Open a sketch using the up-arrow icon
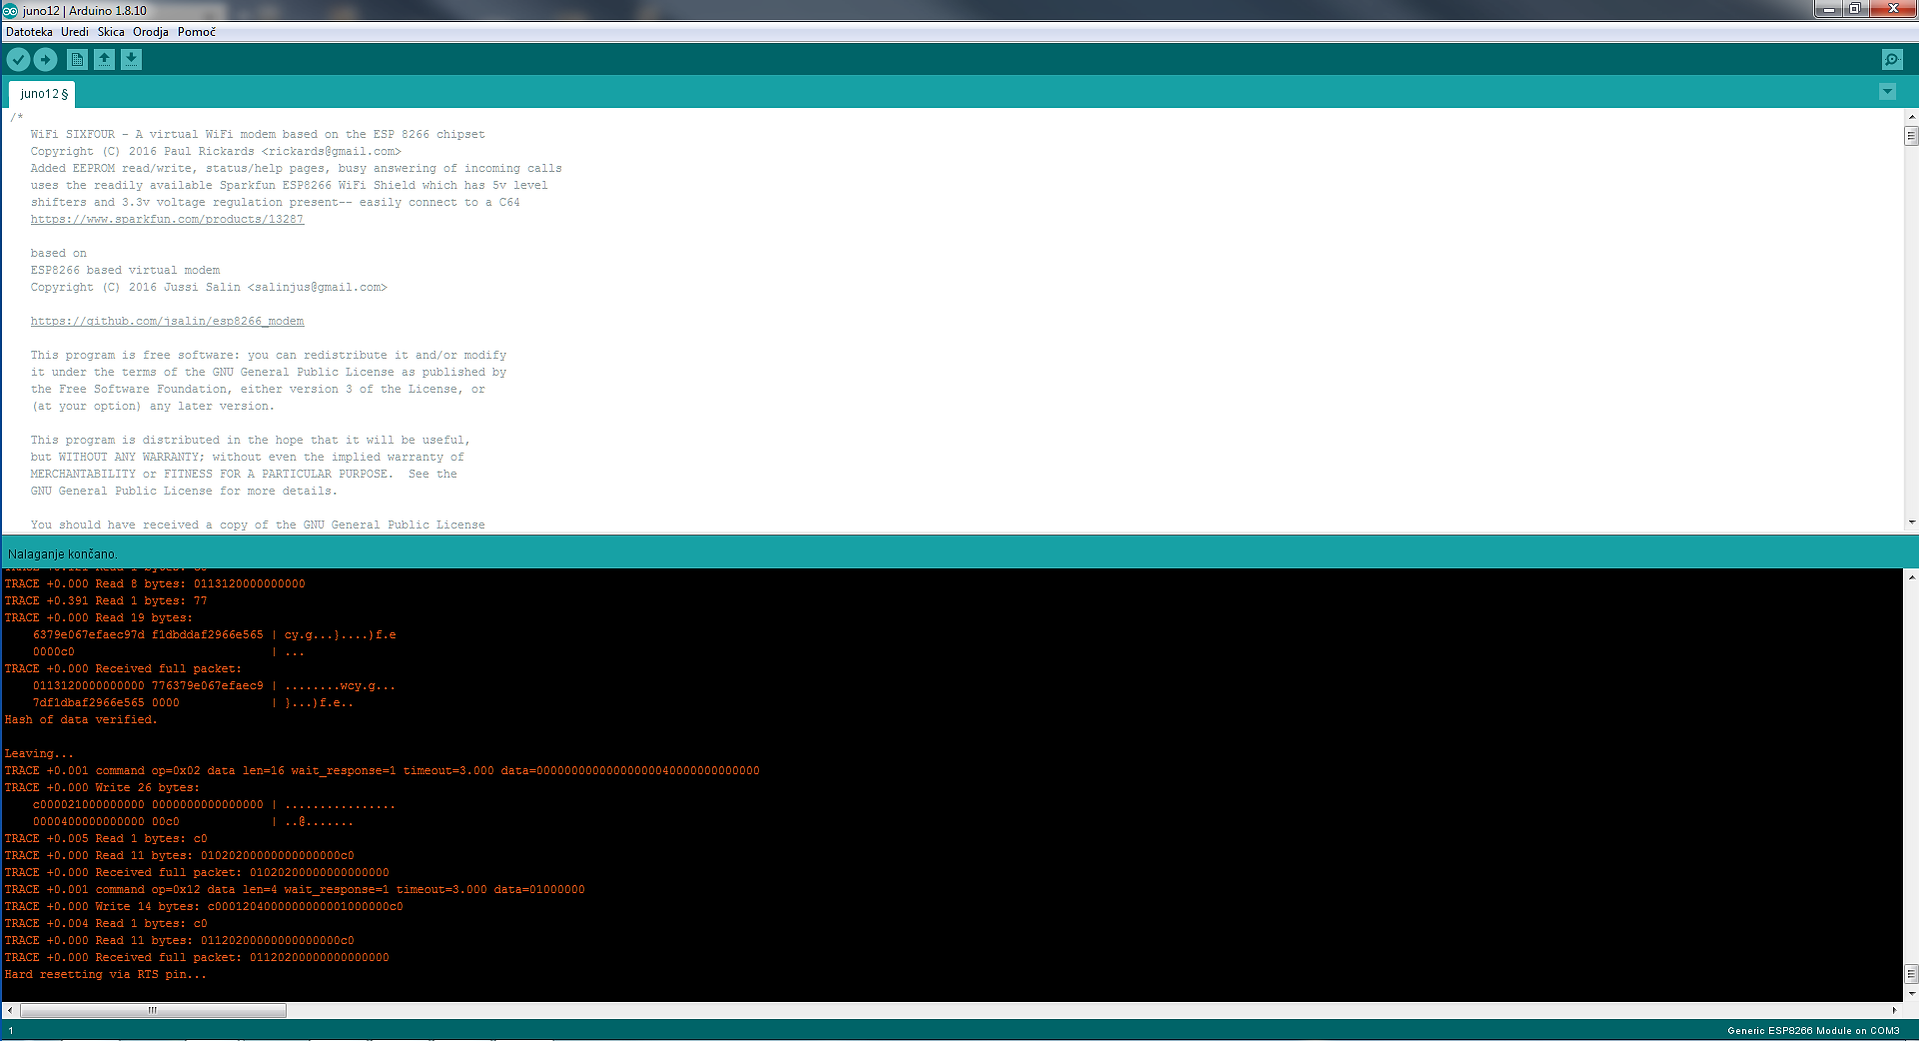 coord(104,60)
